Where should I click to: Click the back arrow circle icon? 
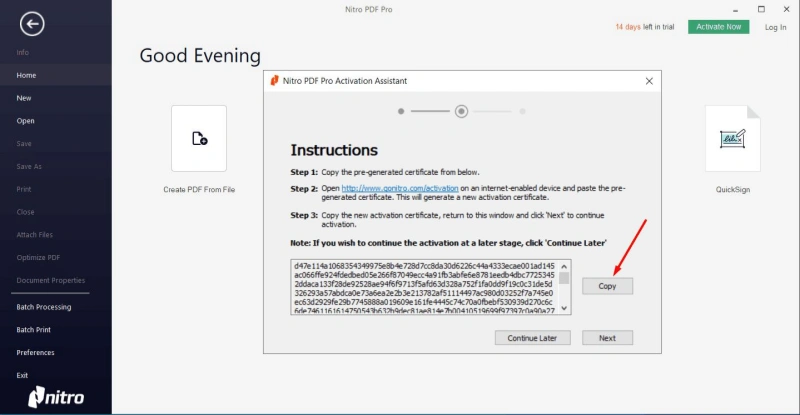(33, 23)
